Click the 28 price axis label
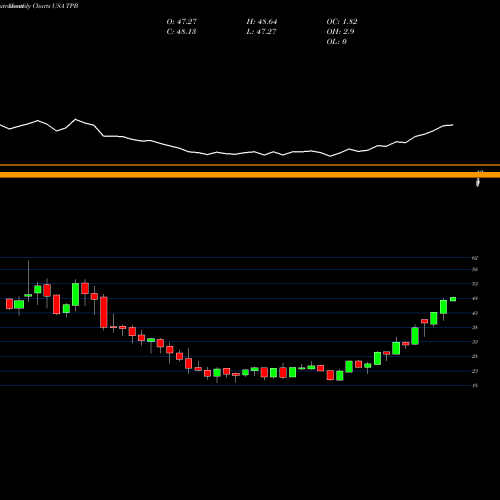 click(475, 356)
